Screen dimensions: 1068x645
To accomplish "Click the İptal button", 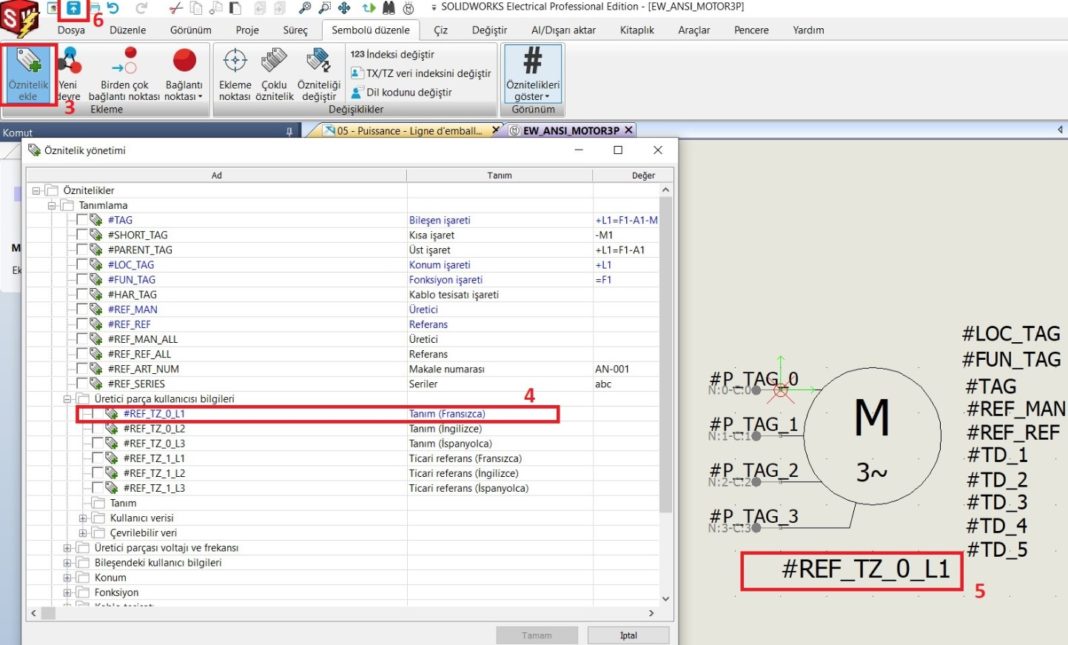I will [628, 636].
